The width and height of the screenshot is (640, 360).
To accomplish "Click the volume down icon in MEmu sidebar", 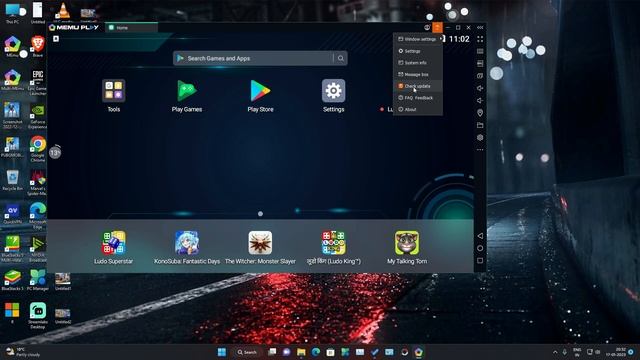I will 480,100.
